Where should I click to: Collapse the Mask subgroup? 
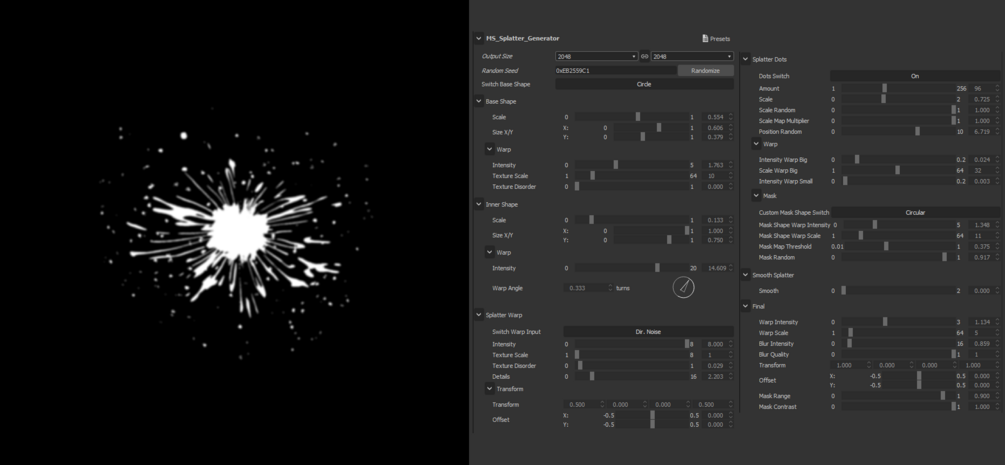point(756,196)
